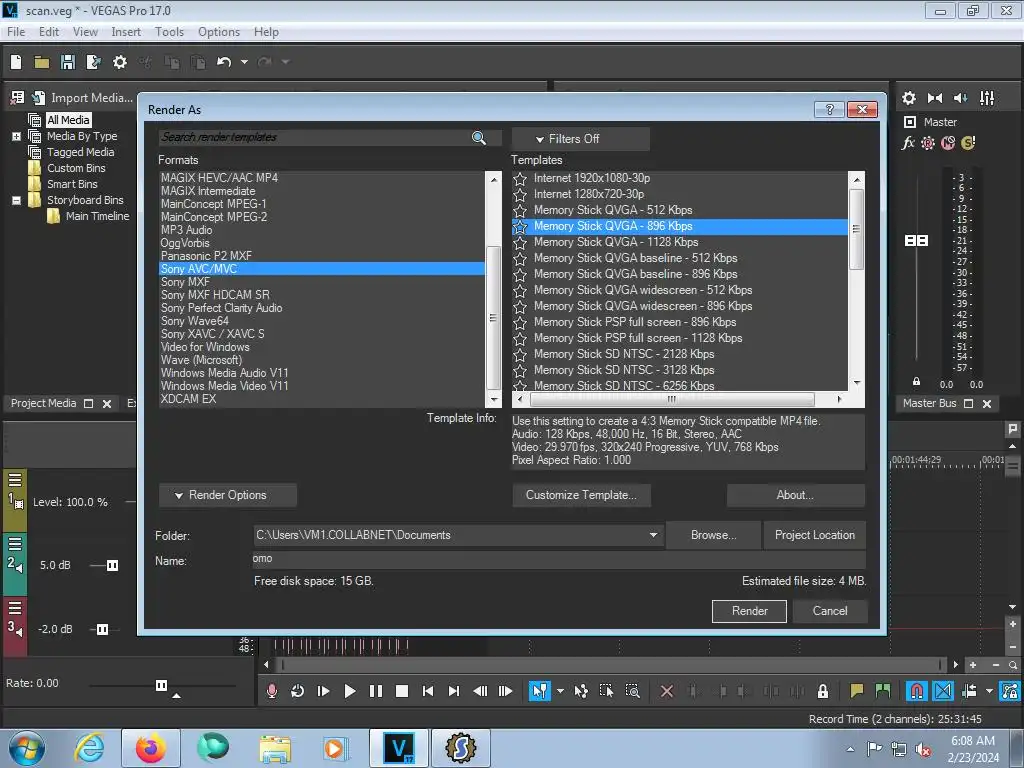The width and height of the screenshot is (1024, 768).
Task: Click the Browse button
Action: point(713,535)
